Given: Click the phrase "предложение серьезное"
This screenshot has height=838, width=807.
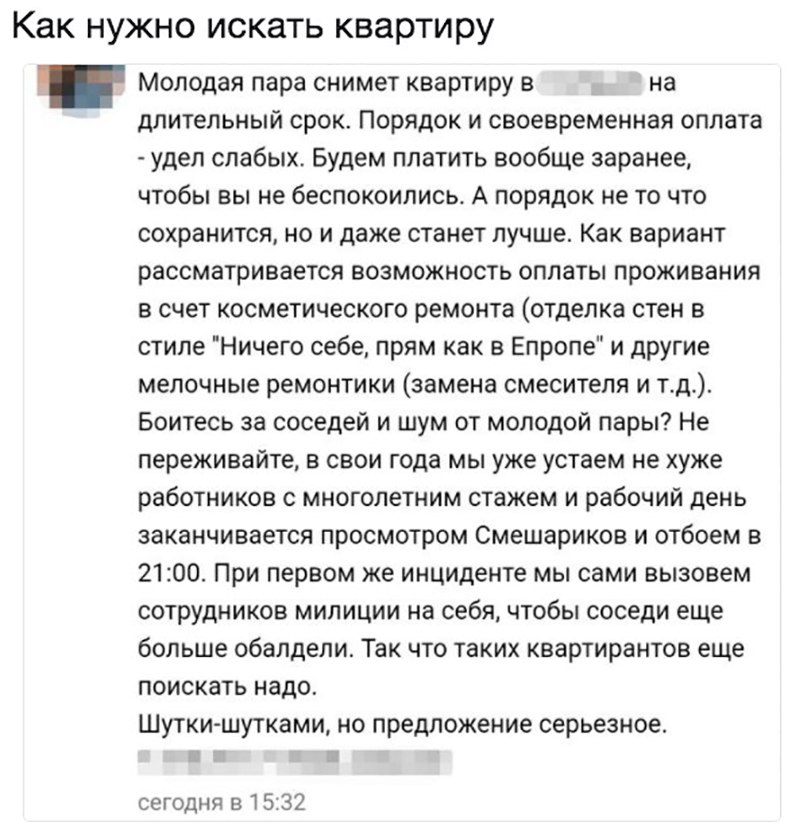Looking at the screenshot, I should point(518,724).
